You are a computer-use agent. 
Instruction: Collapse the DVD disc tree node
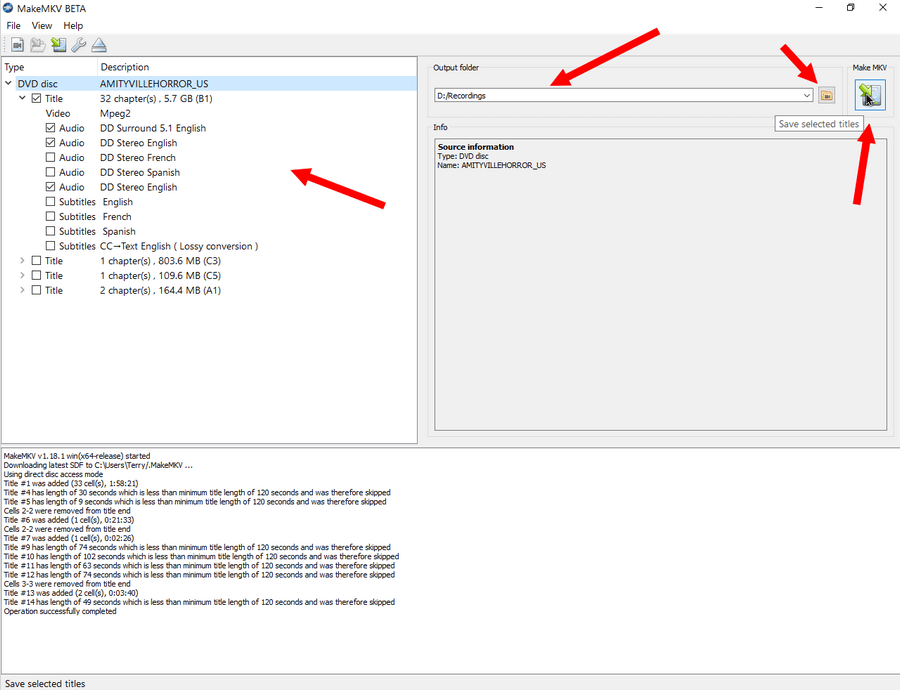click(9, 83)
